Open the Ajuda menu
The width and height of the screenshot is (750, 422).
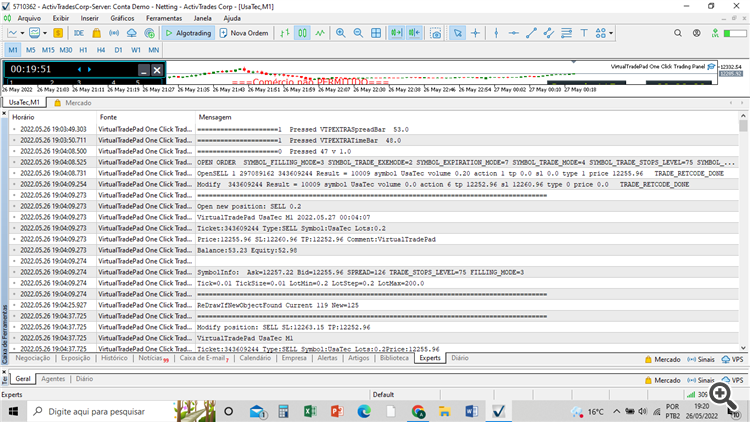click(x=232, y=18)
